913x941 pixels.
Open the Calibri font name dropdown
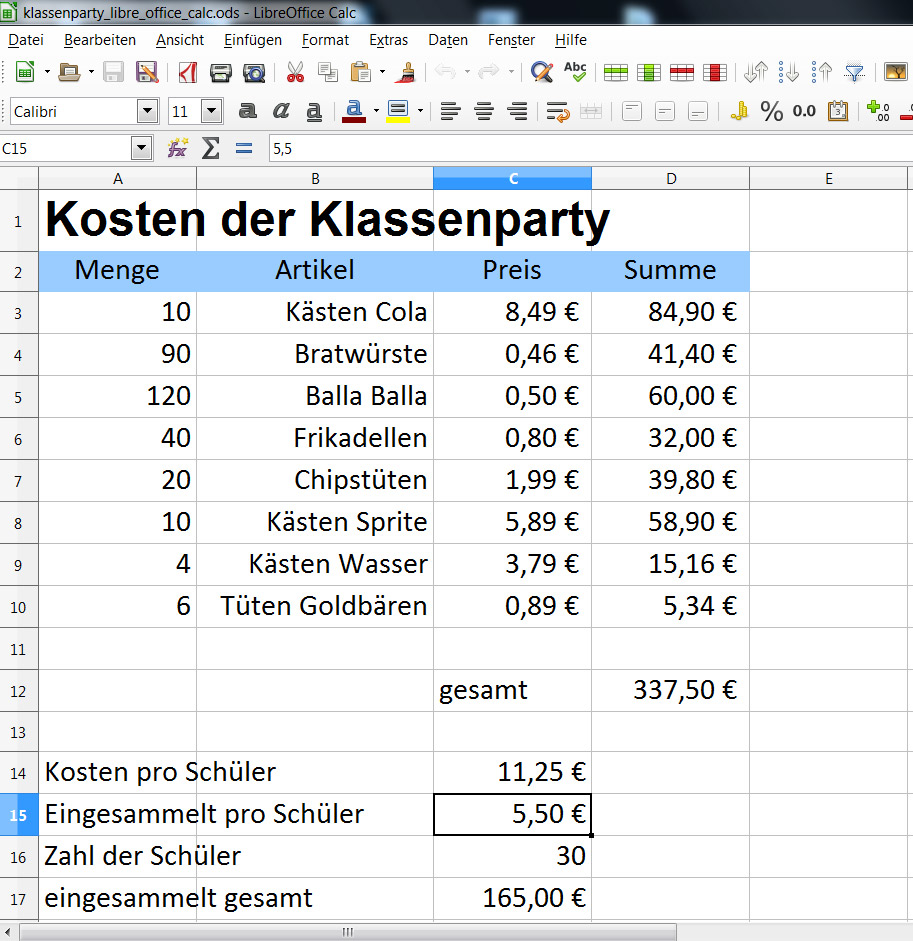tap(148, 111)
